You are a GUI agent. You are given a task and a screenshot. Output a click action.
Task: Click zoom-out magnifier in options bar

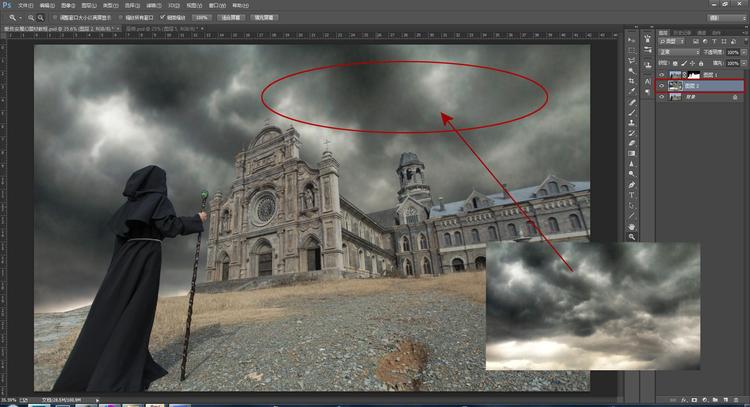click(41, 18)
